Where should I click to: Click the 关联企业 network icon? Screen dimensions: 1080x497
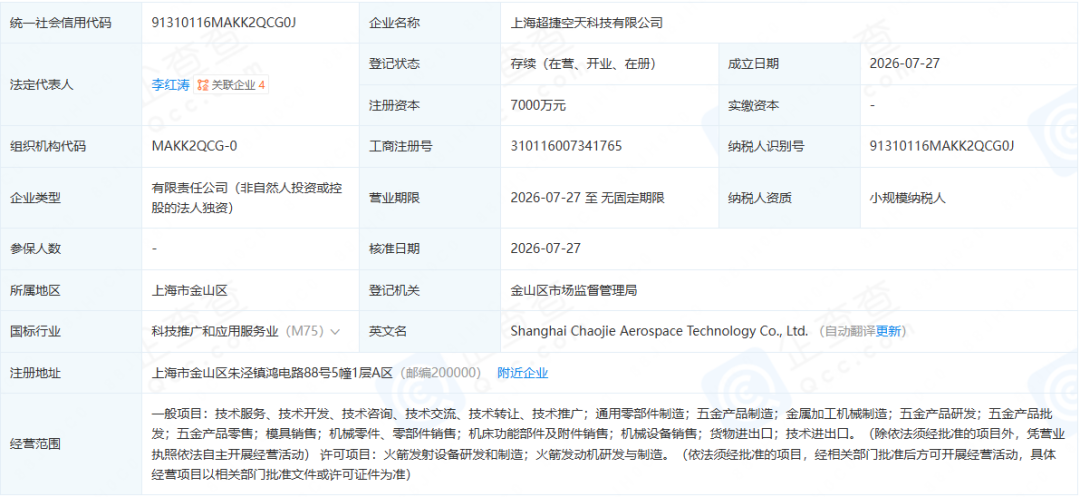pyautogui.click(x=202, y=85)
